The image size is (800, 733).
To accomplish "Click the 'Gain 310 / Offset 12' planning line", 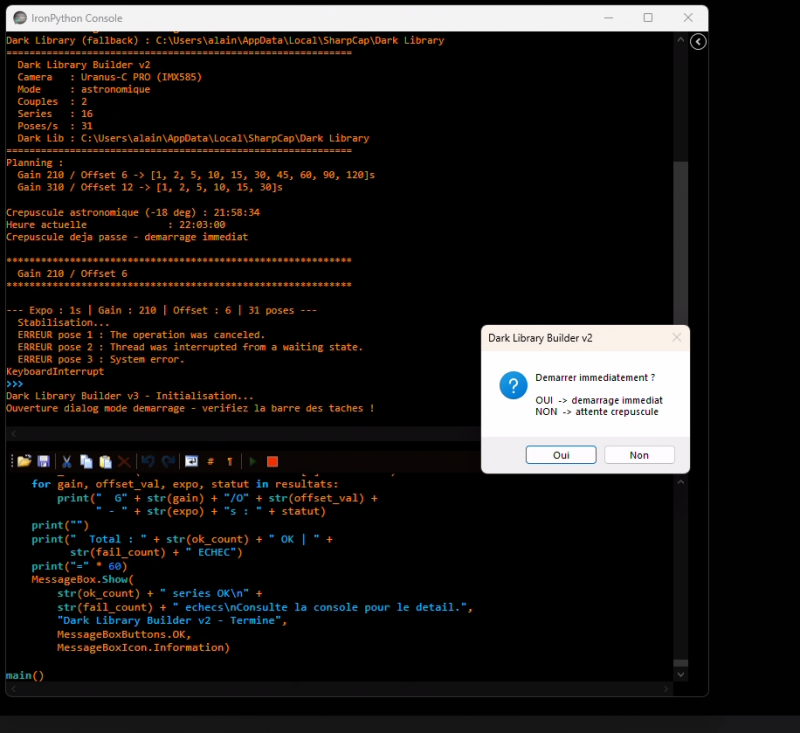I will tap(150, 187).
